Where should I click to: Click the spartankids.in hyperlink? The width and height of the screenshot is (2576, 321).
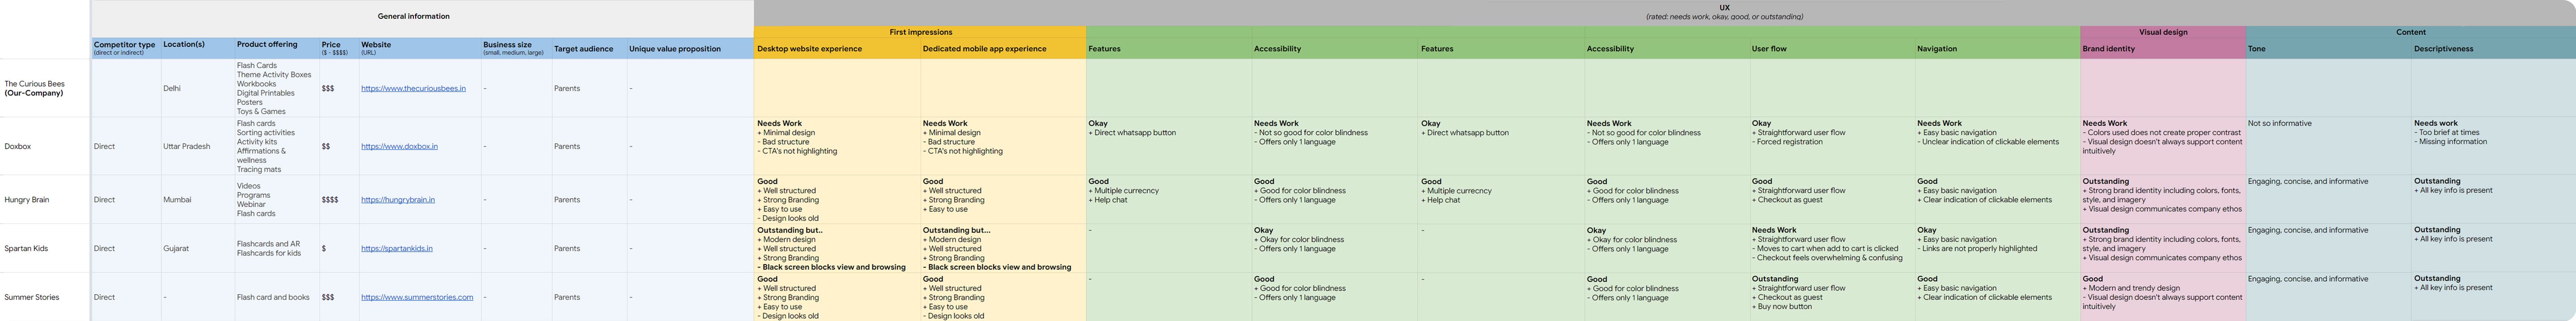396,248
